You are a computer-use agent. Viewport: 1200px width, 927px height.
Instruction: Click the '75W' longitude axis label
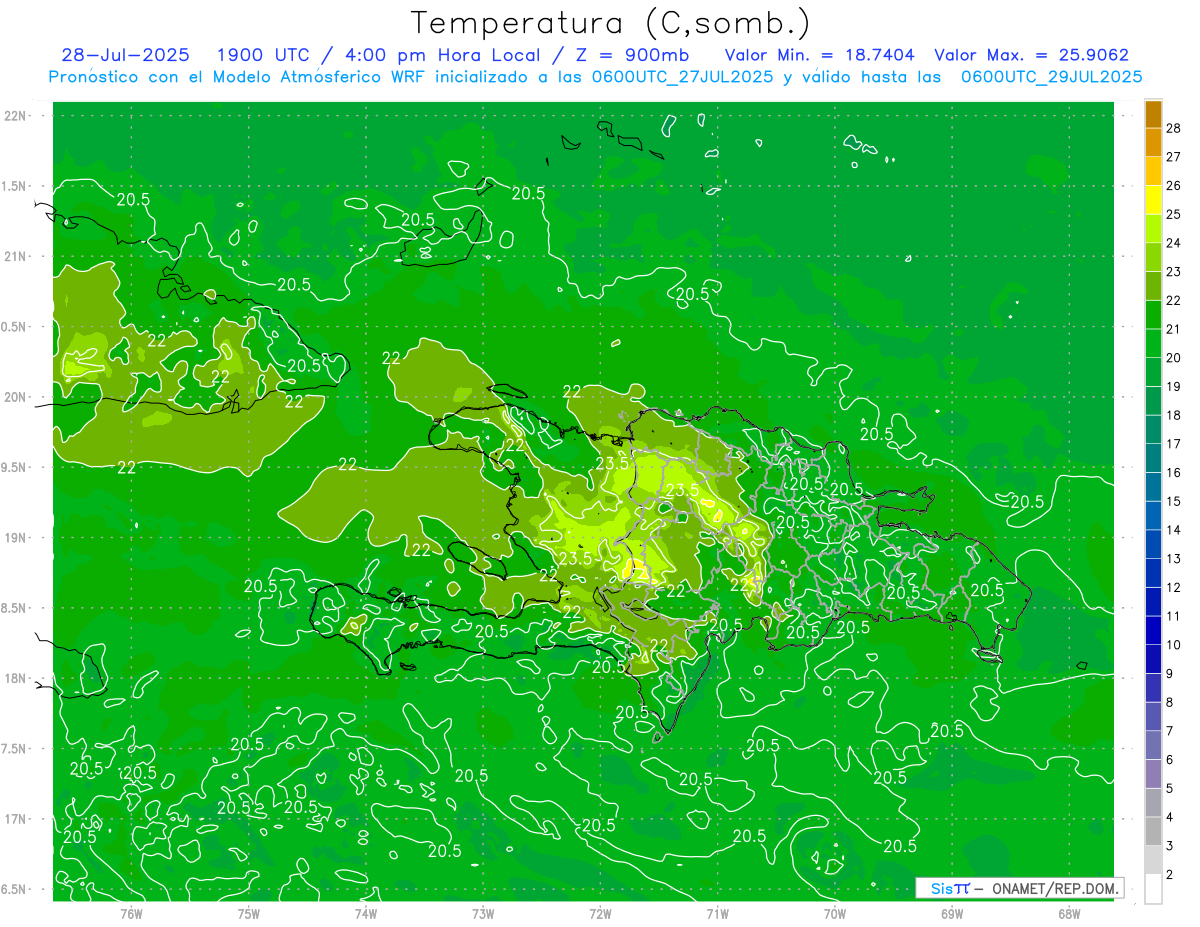click(248, 914)
